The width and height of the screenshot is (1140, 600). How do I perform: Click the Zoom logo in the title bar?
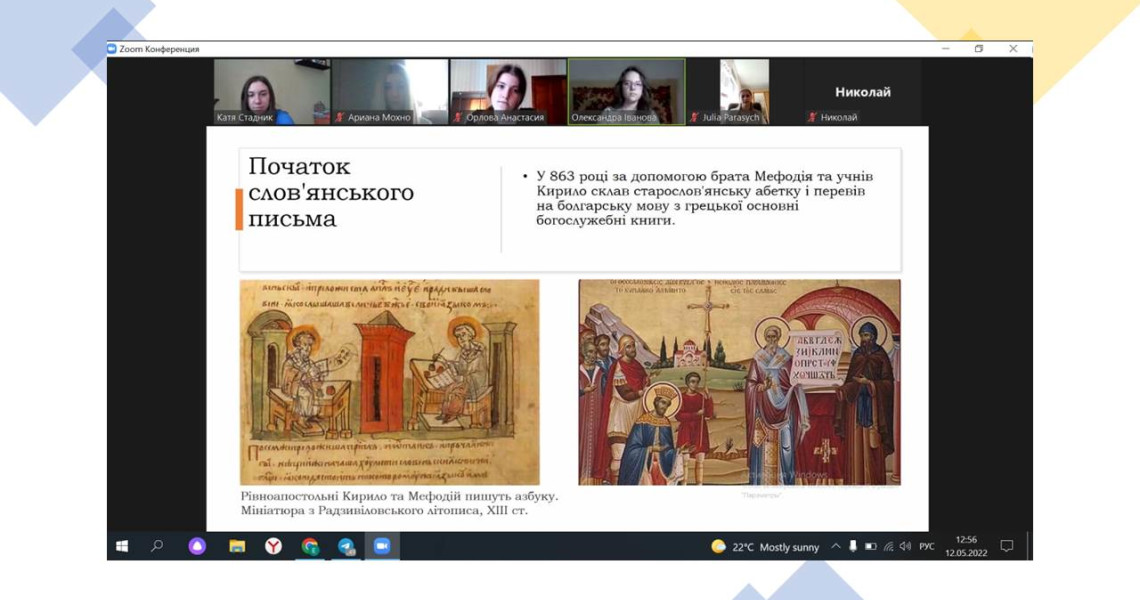coord(112,49)
